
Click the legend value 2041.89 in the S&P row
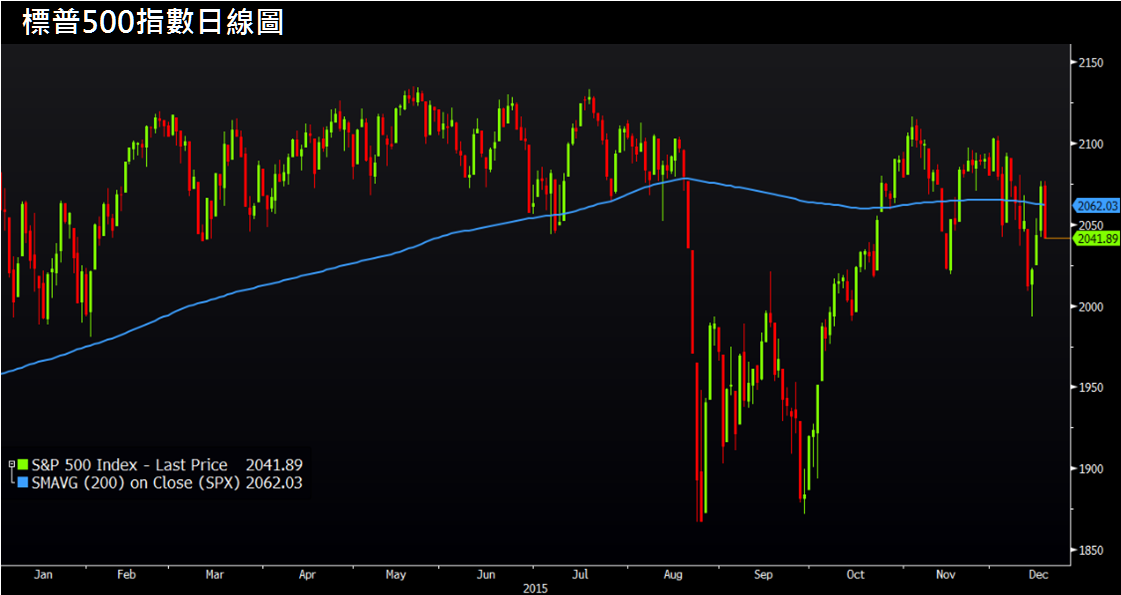click(274, 465)
